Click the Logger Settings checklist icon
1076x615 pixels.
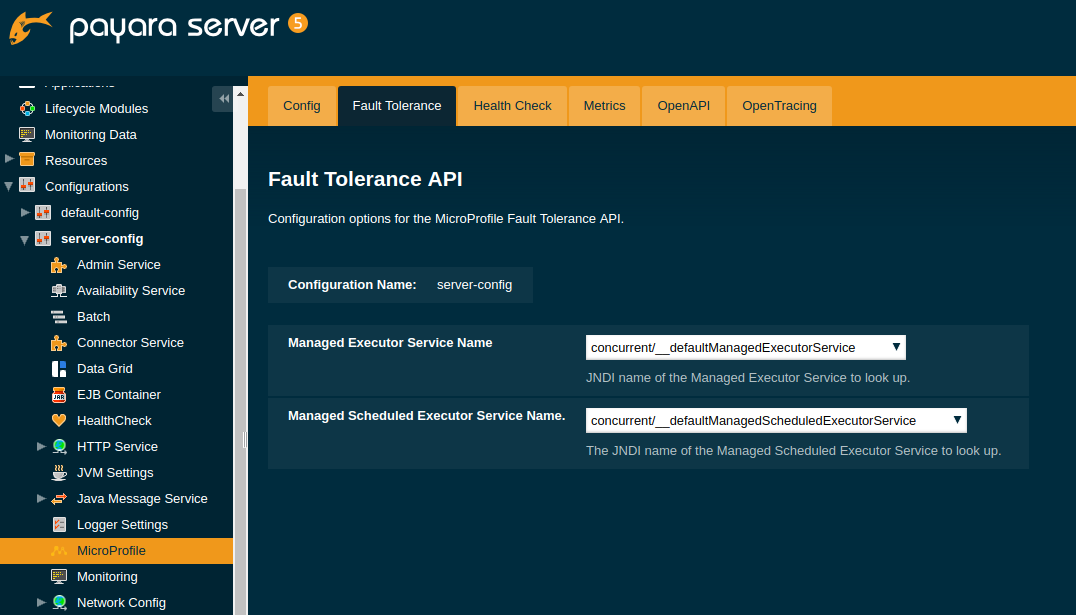(59, 524)
